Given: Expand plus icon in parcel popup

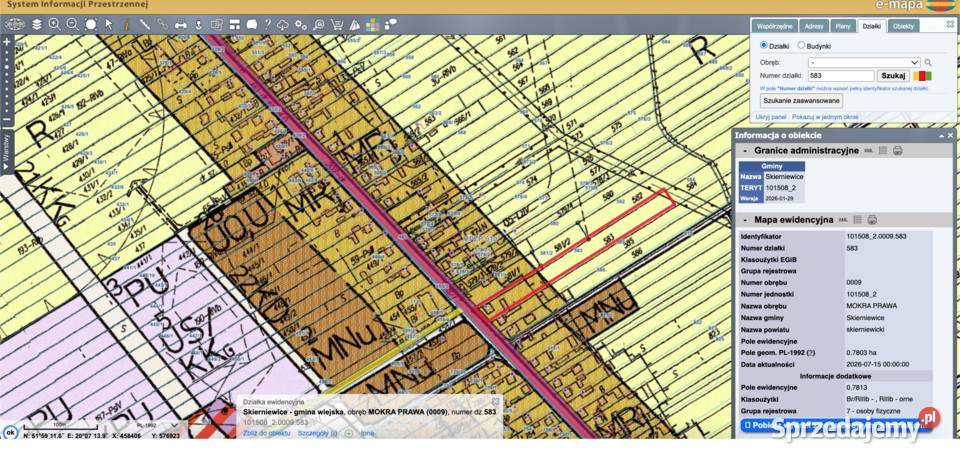Looking at the screenshot, I should point(348,433).
